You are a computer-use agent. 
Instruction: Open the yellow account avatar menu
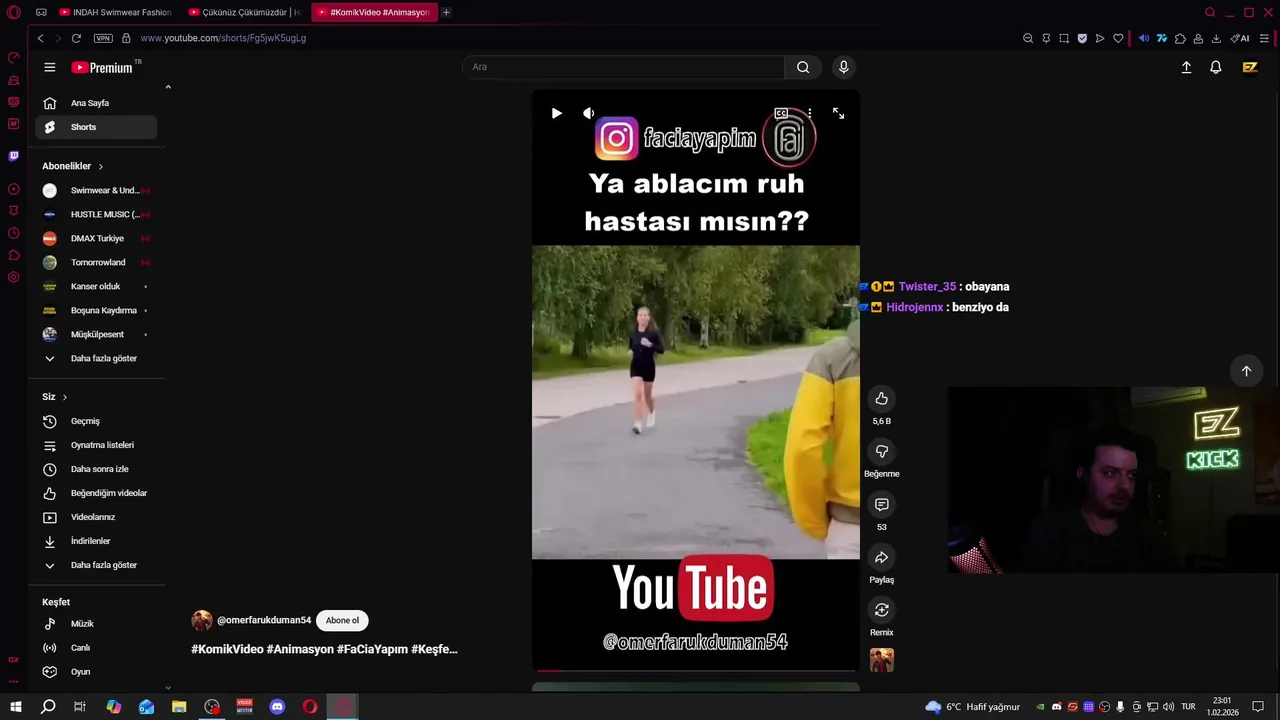(x=1250, y=67)
